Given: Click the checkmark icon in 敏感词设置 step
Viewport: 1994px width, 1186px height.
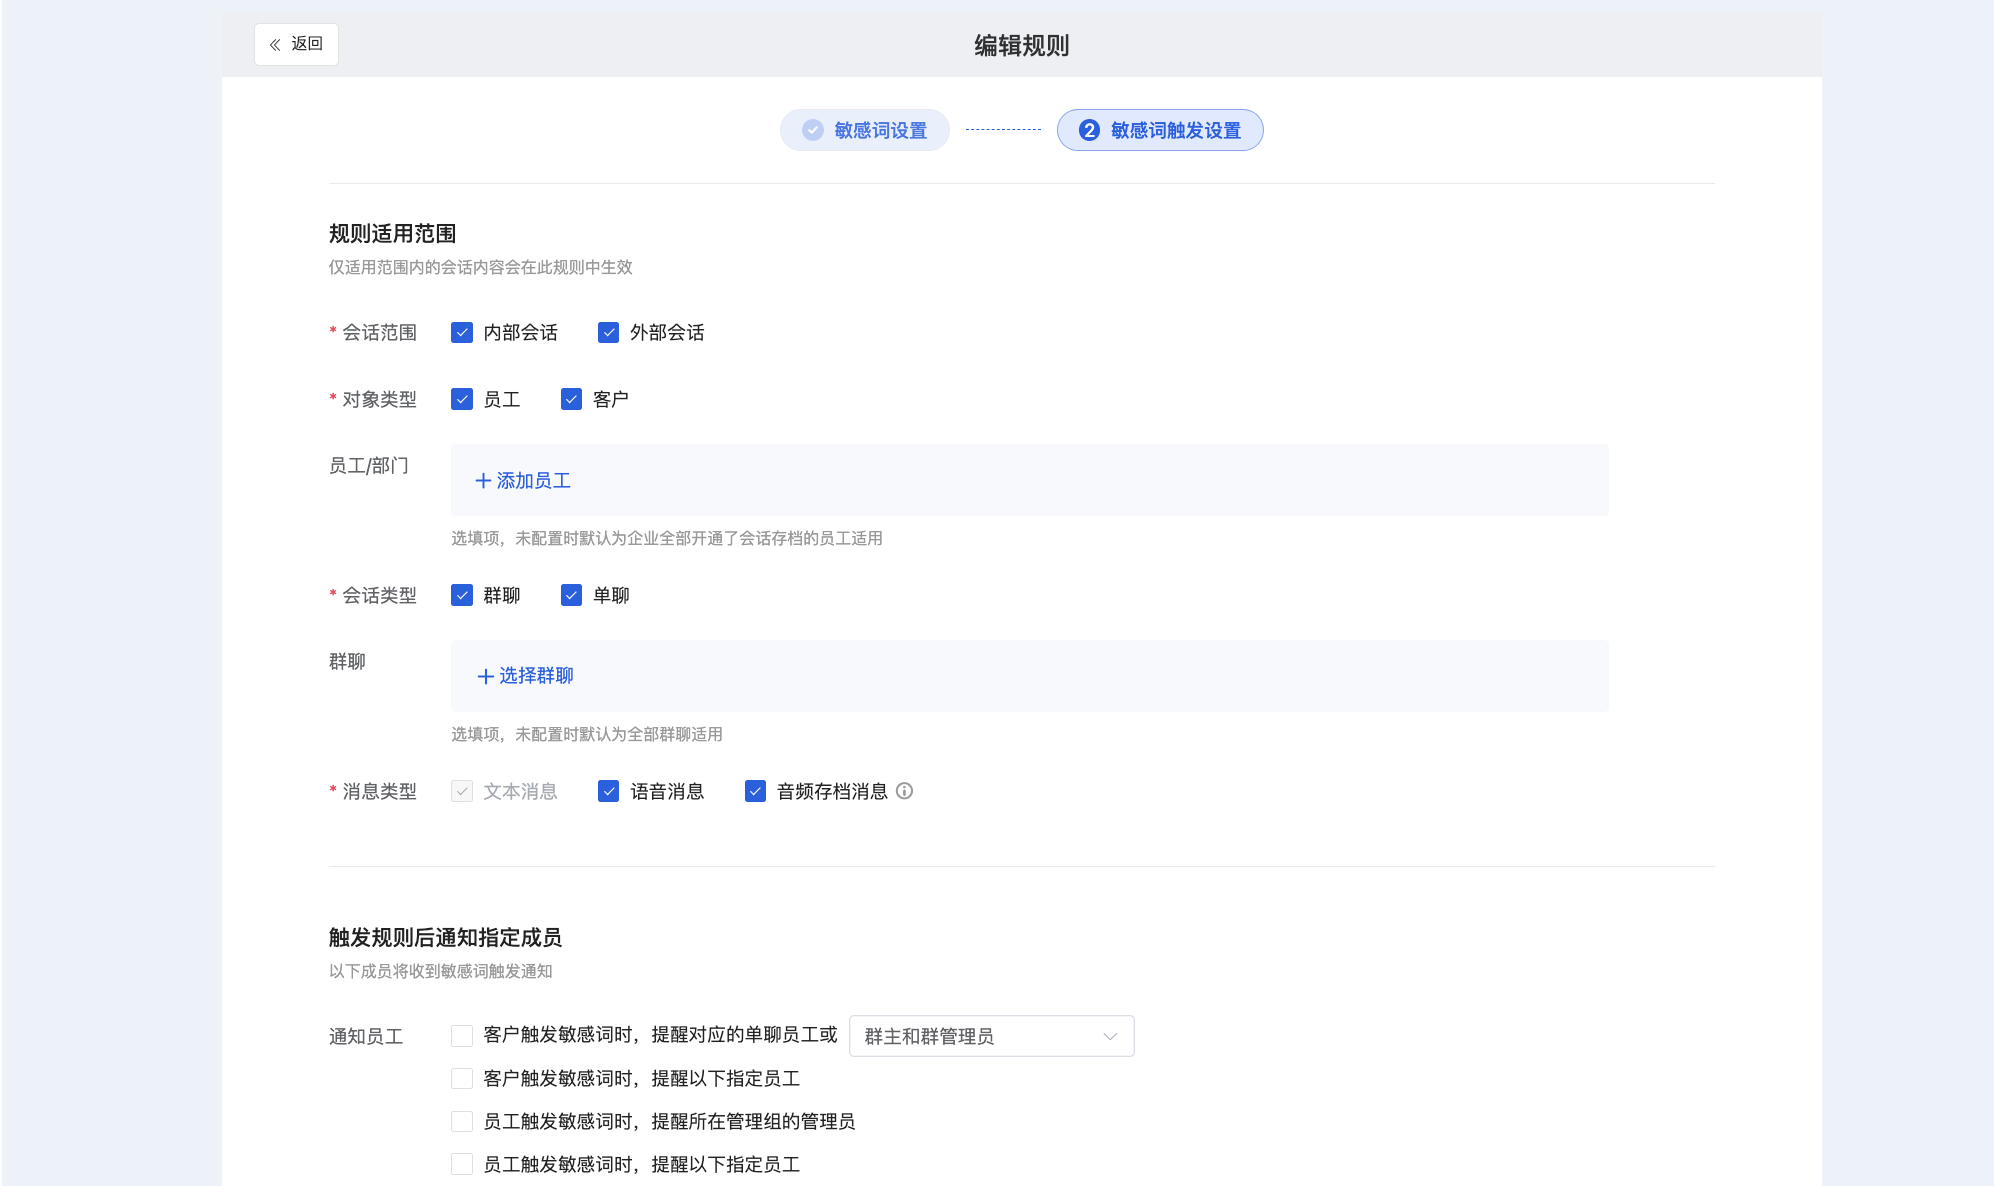Looking at the screenshot, I should coord(813,130).
